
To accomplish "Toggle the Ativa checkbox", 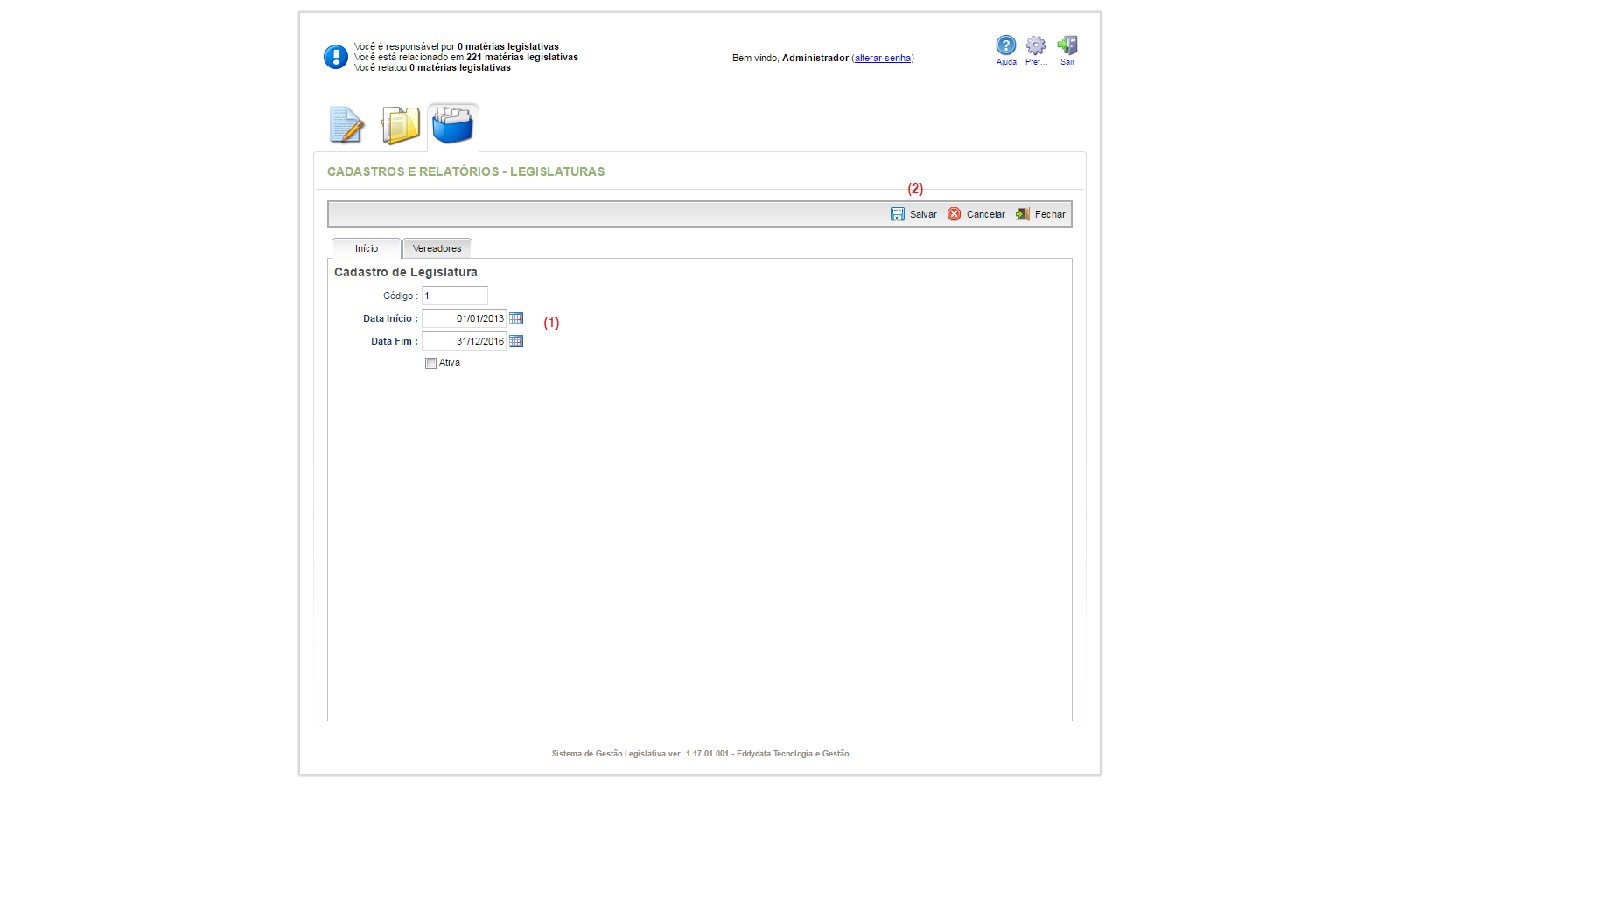I will 431,364.
